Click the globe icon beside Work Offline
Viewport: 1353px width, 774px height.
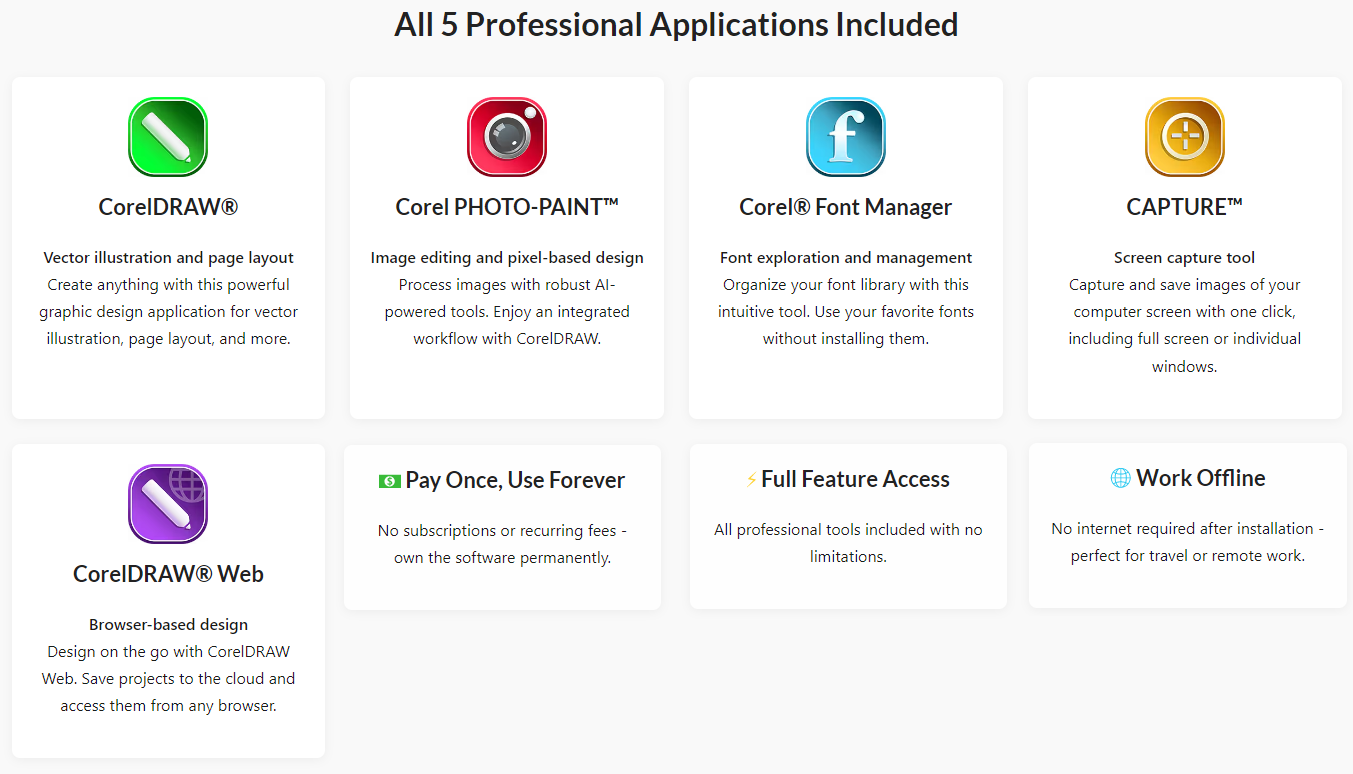(1121, 479)
